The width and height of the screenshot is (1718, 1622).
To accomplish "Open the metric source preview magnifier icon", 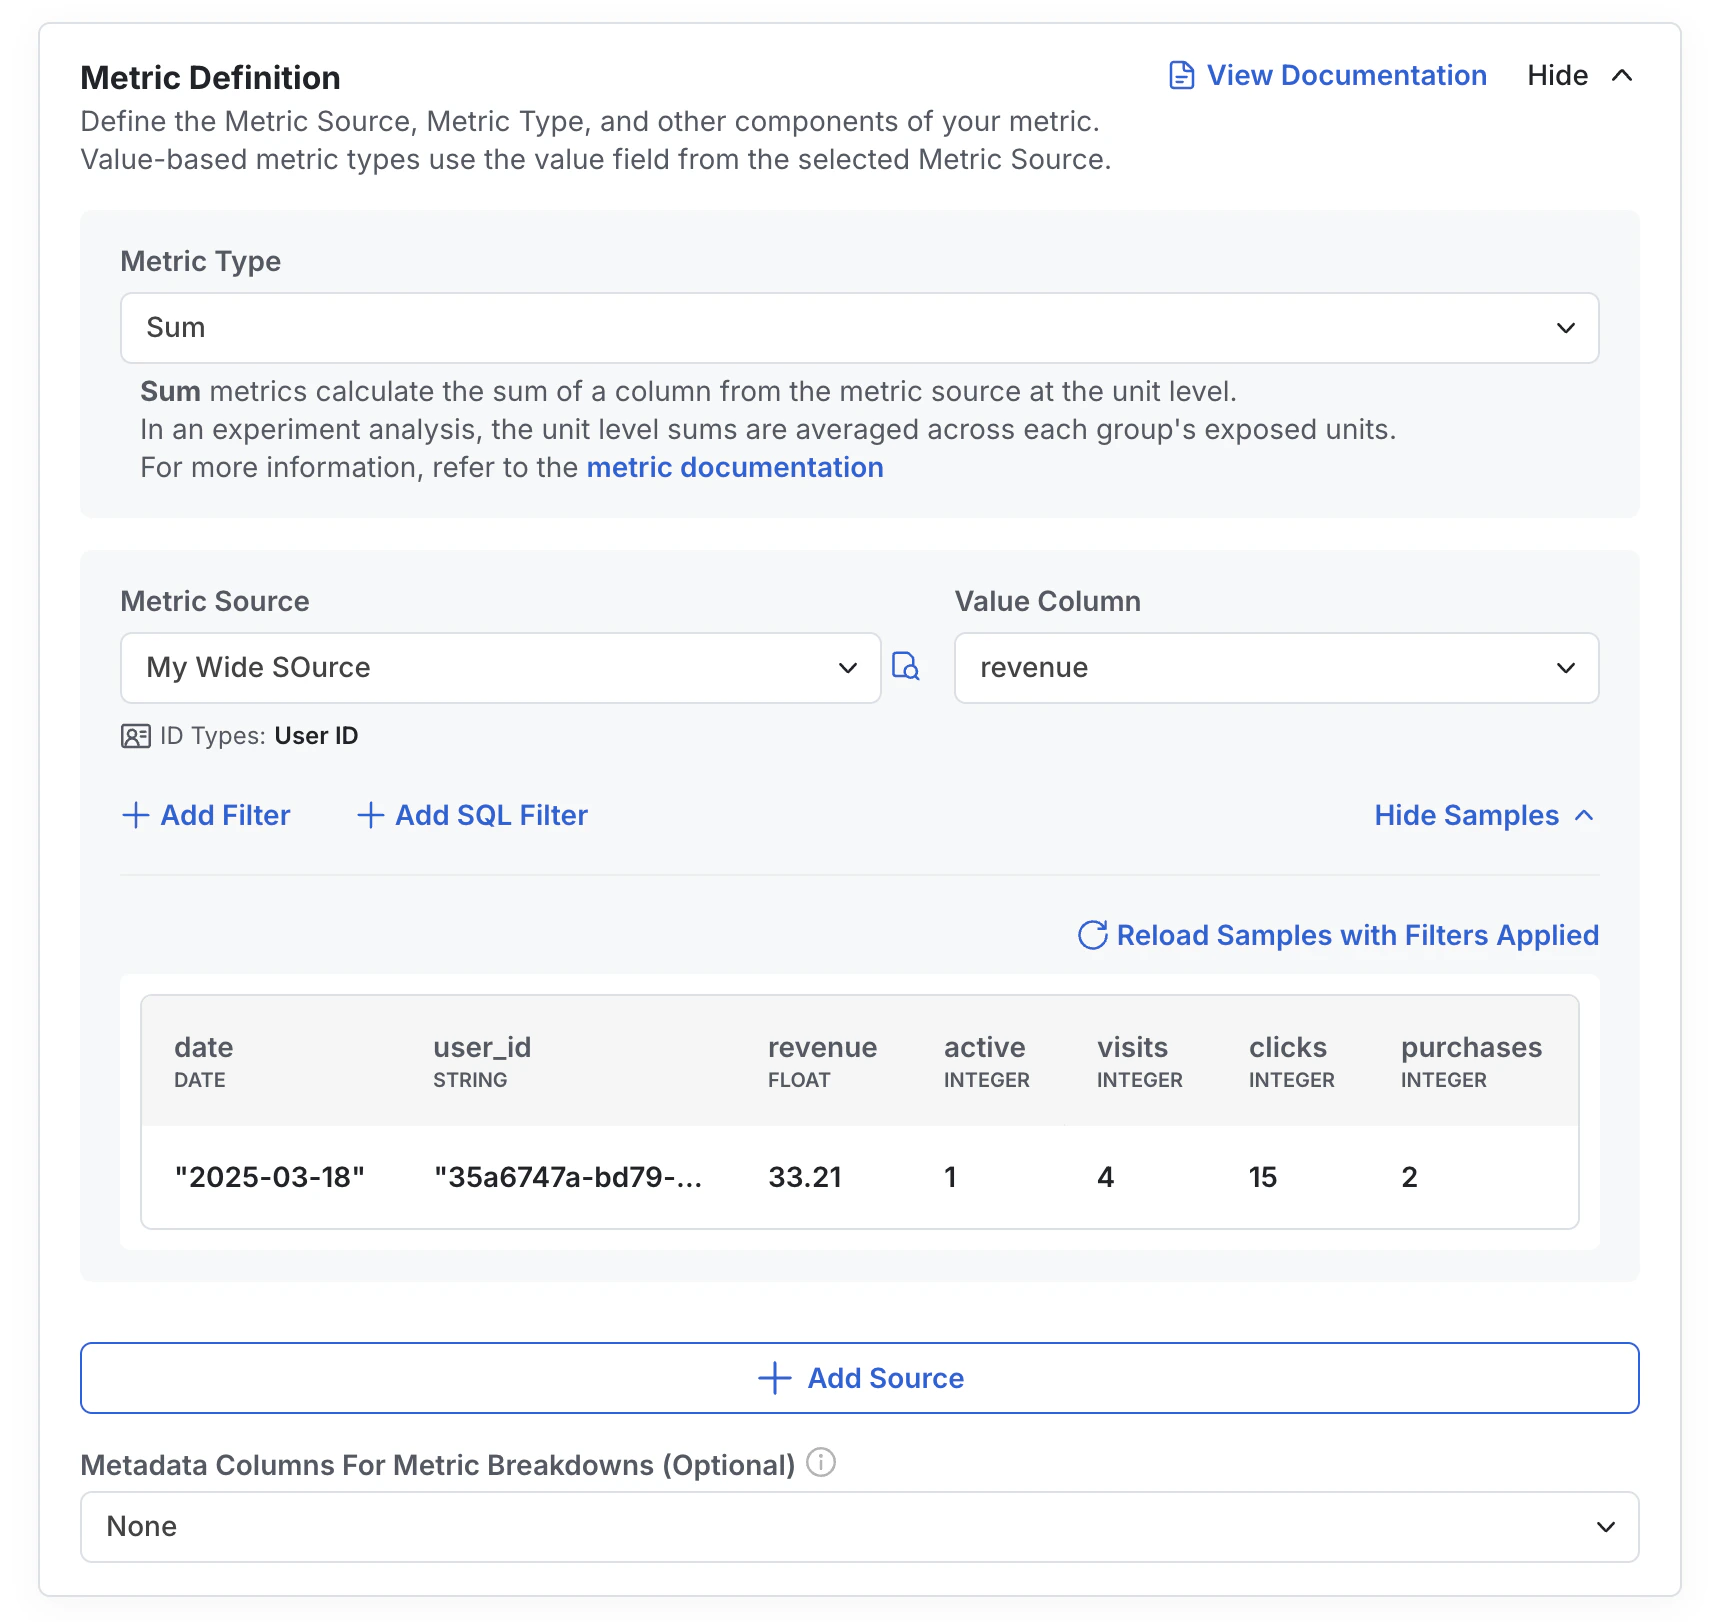I will [x=905, y=667].
